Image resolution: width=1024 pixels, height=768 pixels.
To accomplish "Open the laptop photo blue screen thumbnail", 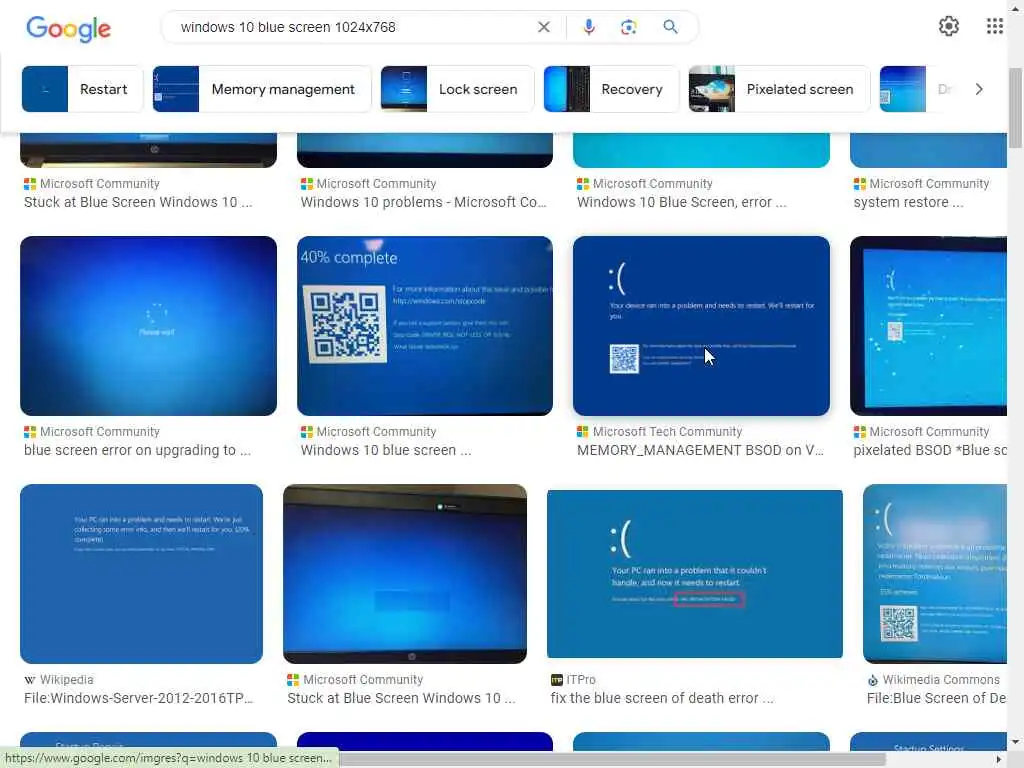I will click(405, 574).
